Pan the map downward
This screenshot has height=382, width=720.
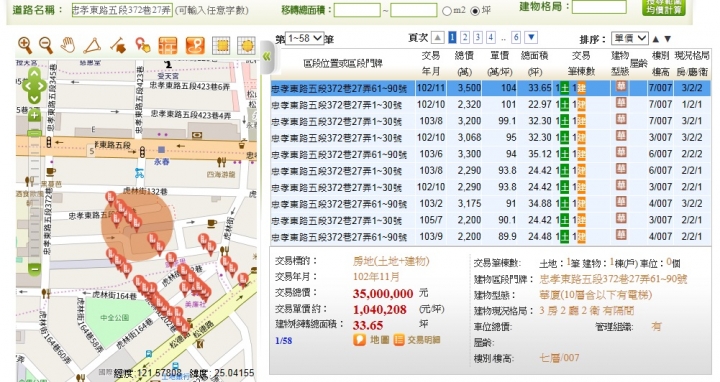coord(35,98)
